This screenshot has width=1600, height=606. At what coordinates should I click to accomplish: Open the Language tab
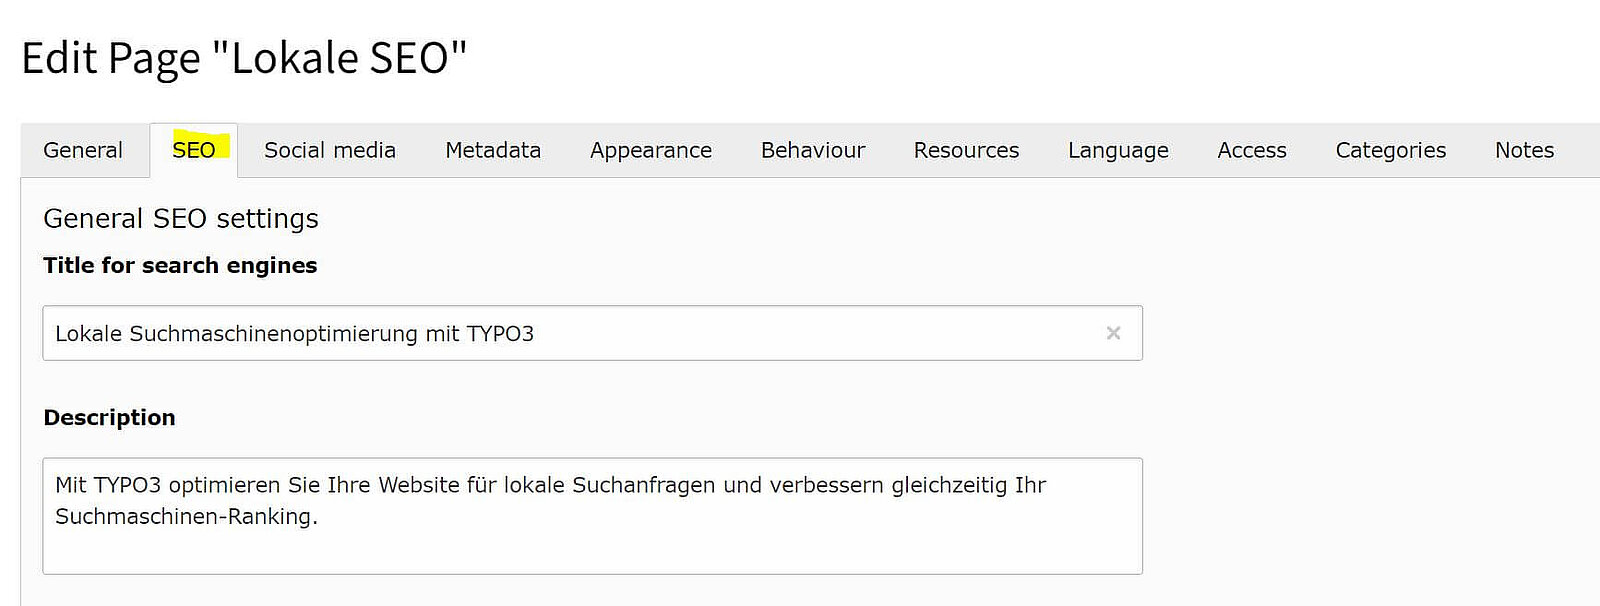1118,150
